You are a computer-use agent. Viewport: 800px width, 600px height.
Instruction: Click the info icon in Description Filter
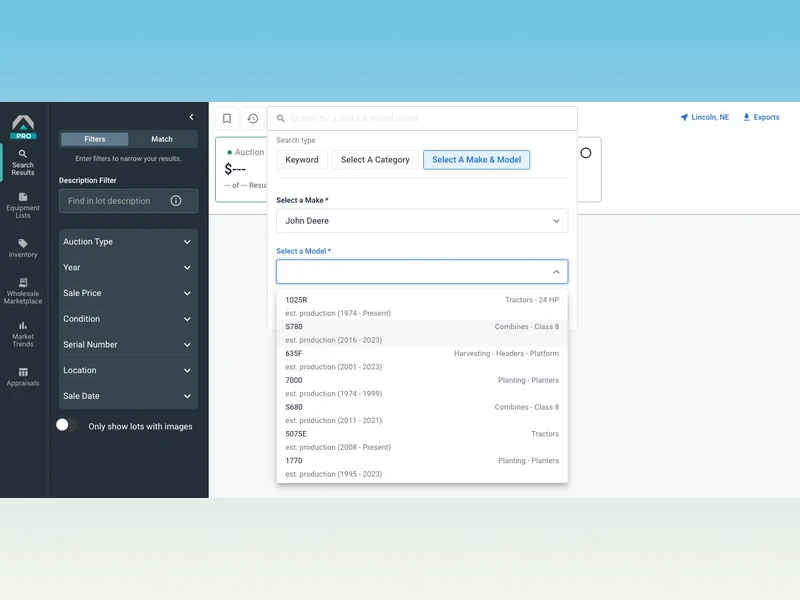176,201
